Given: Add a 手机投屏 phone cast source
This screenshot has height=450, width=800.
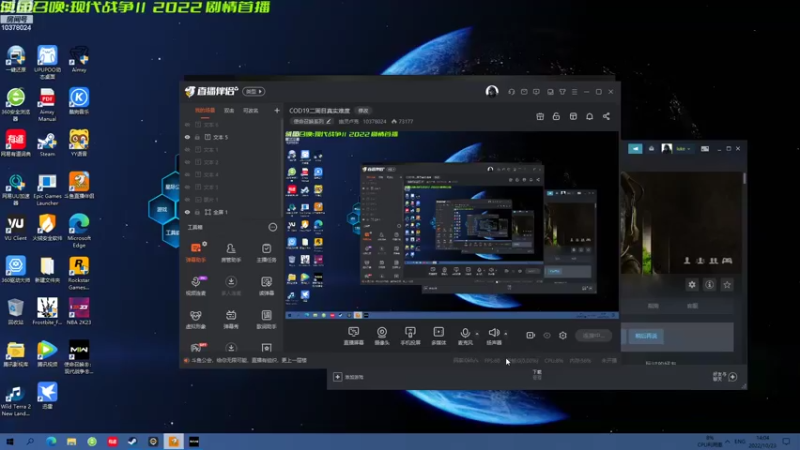Looking at the screenshot, I should click(x=410, y=336).
